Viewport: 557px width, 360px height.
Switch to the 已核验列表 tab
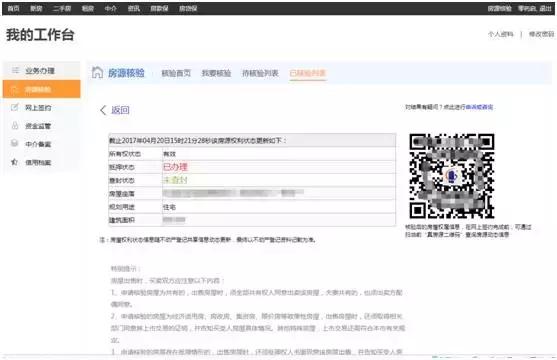pos(308,73)
